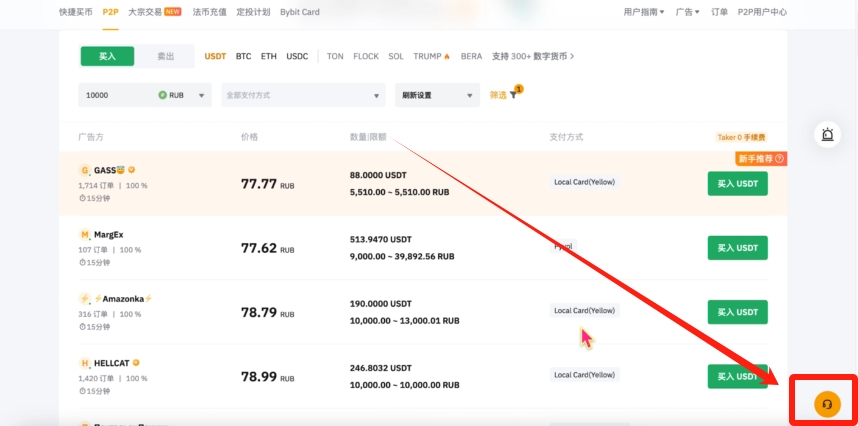The image size is (858, 426).
Task: Select the 买入 (Buy) toggle
Action: tap(107, 56)
